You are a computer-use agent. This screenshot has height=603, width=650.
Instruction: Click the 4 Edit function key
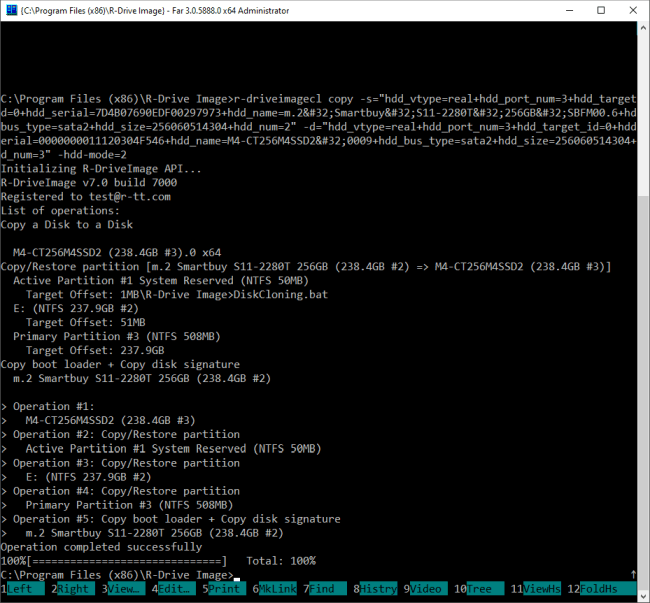point(174,588)
